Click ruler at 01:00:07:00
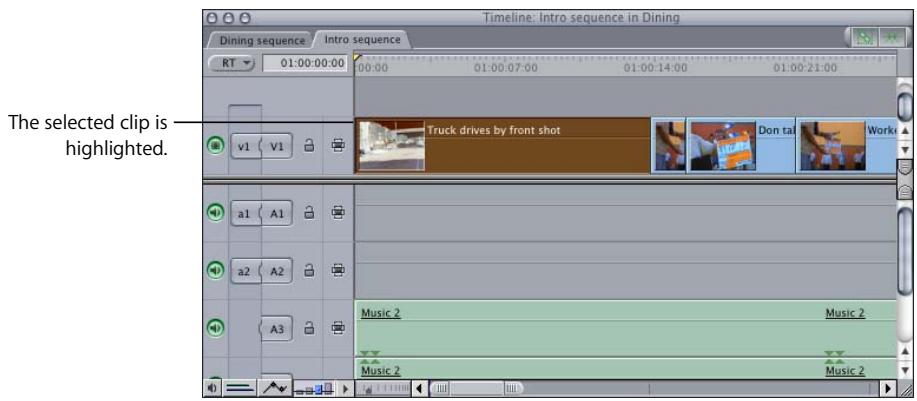This screenshot has height=401, width=917. point(505,68)
